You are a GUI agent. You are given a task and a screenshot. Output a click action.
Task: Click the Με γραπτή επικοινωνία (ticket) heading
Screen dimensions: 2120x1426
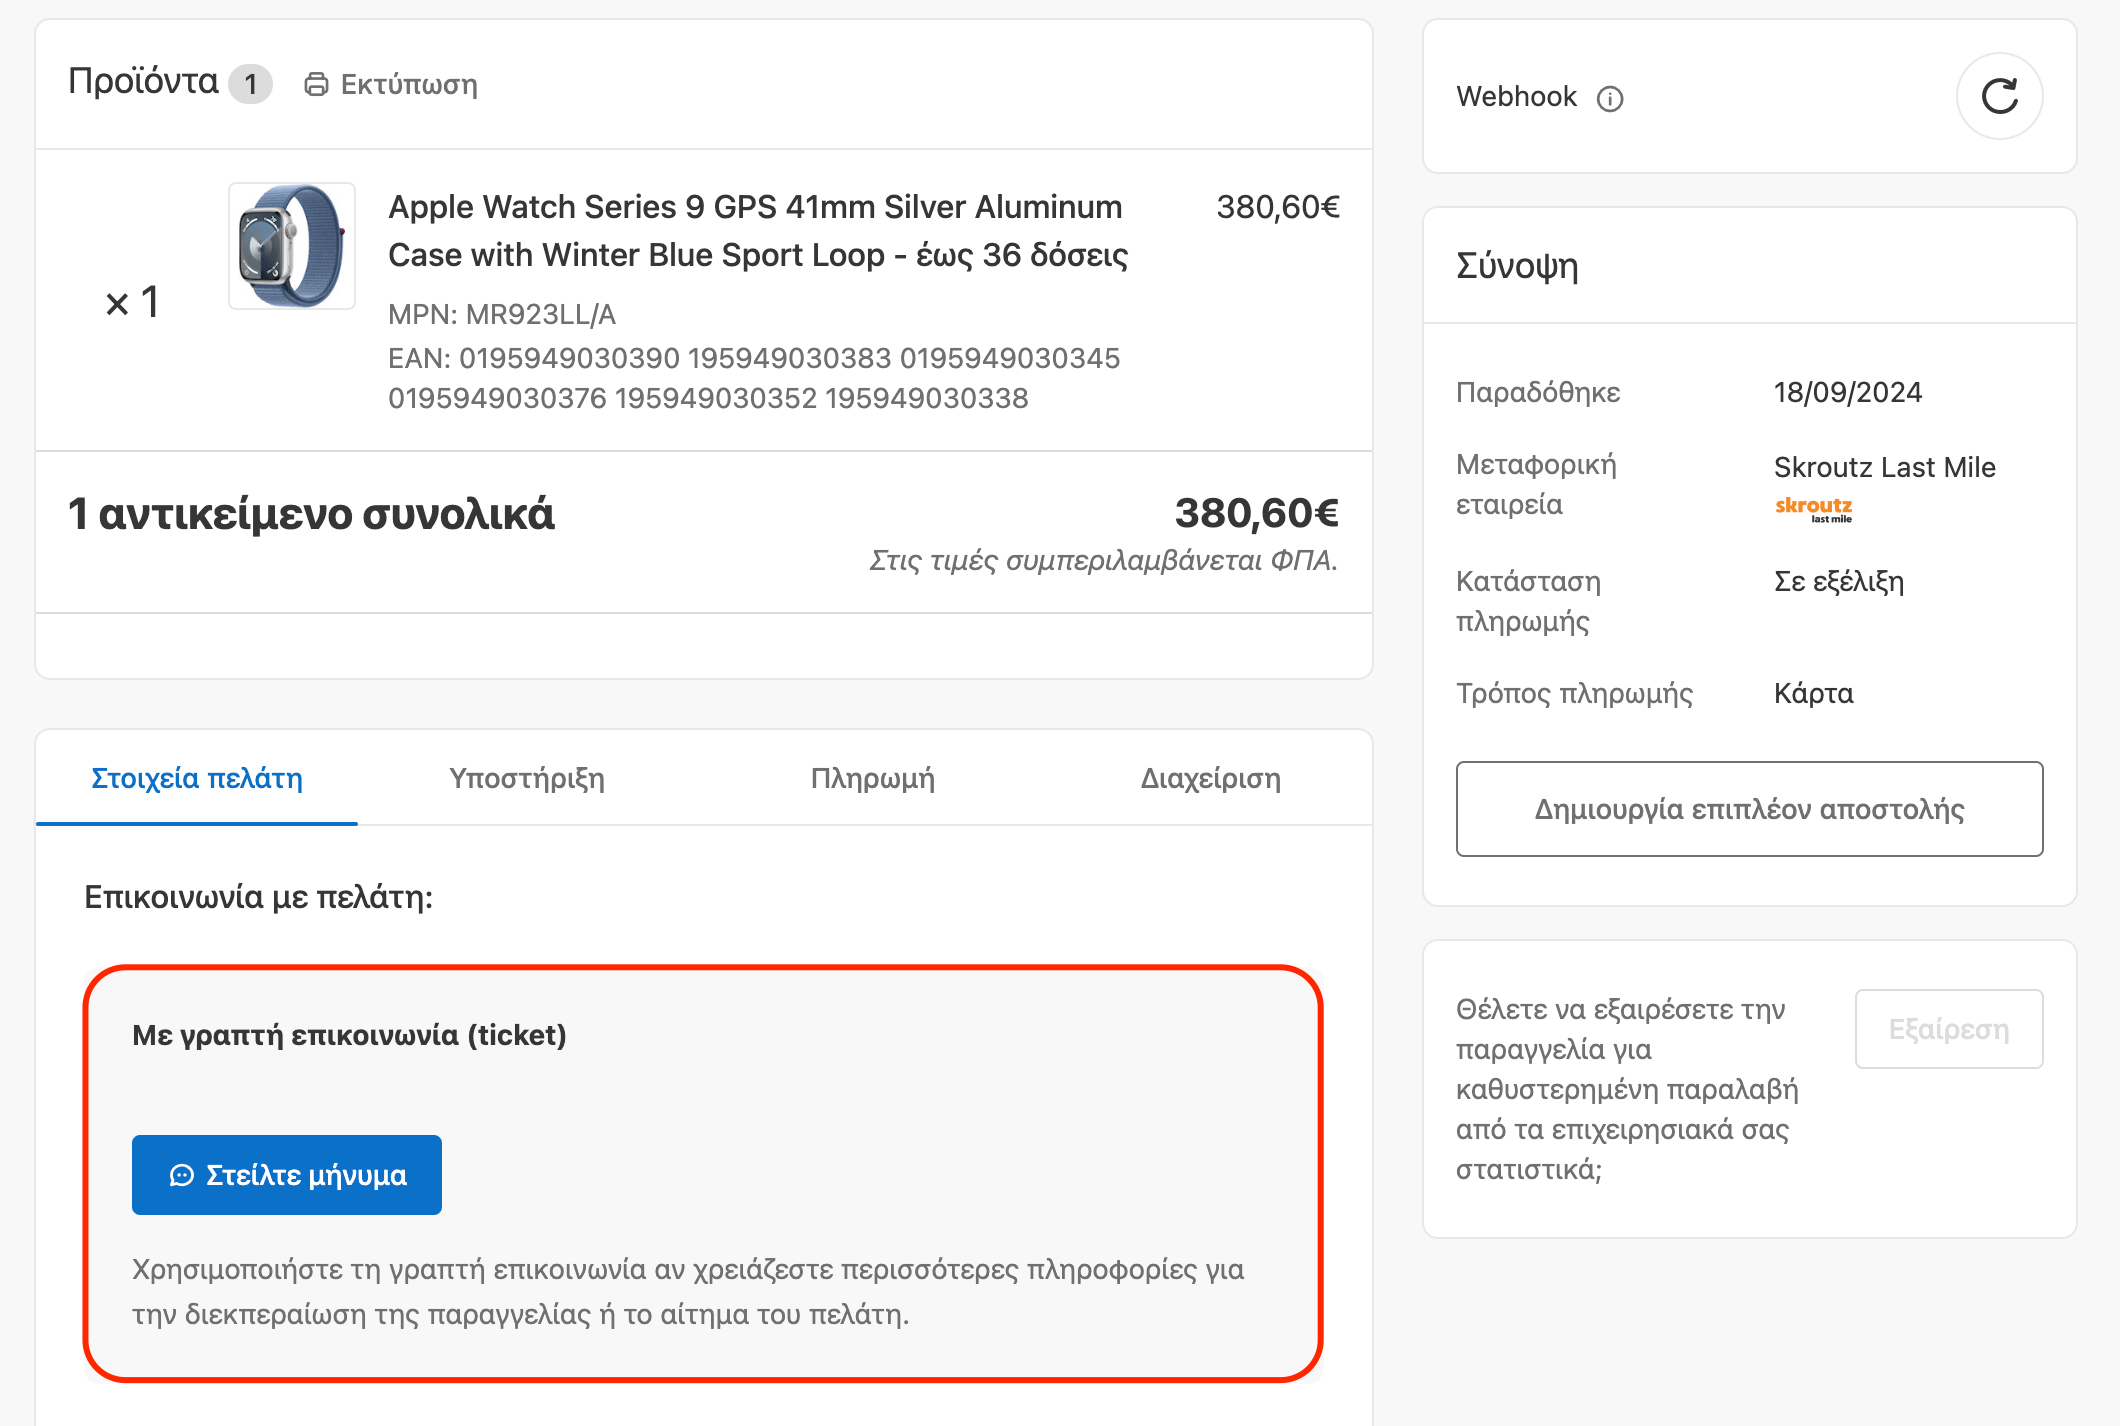pyautogui.click(x=349, y=1035)
